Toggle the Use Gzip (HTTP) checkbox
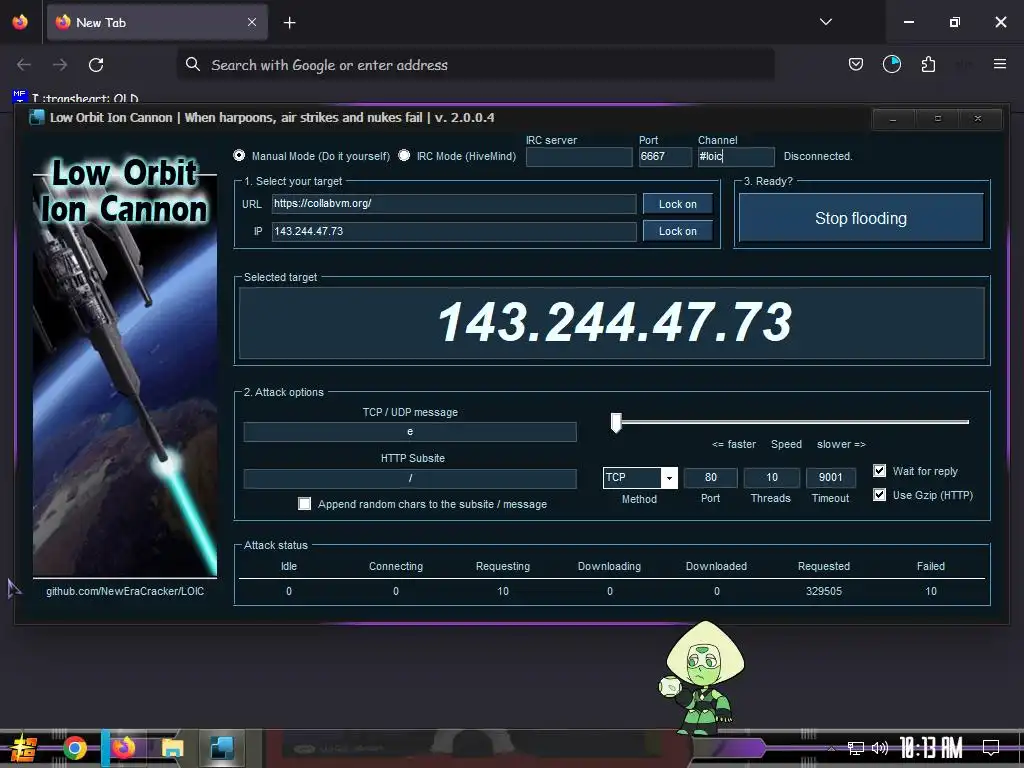Viewport: 1024px width, 768px height. pyautogui.click(x=880, y=494)
